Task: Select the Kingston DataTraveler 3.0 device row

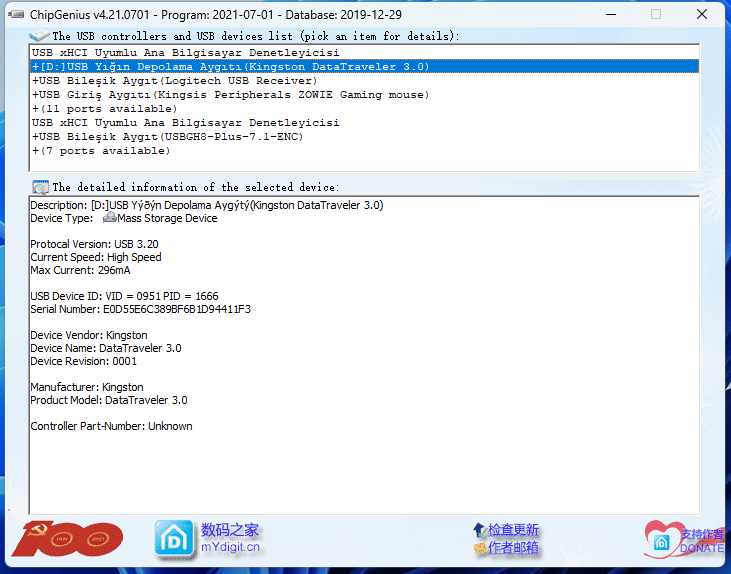Action: point(365,66)
